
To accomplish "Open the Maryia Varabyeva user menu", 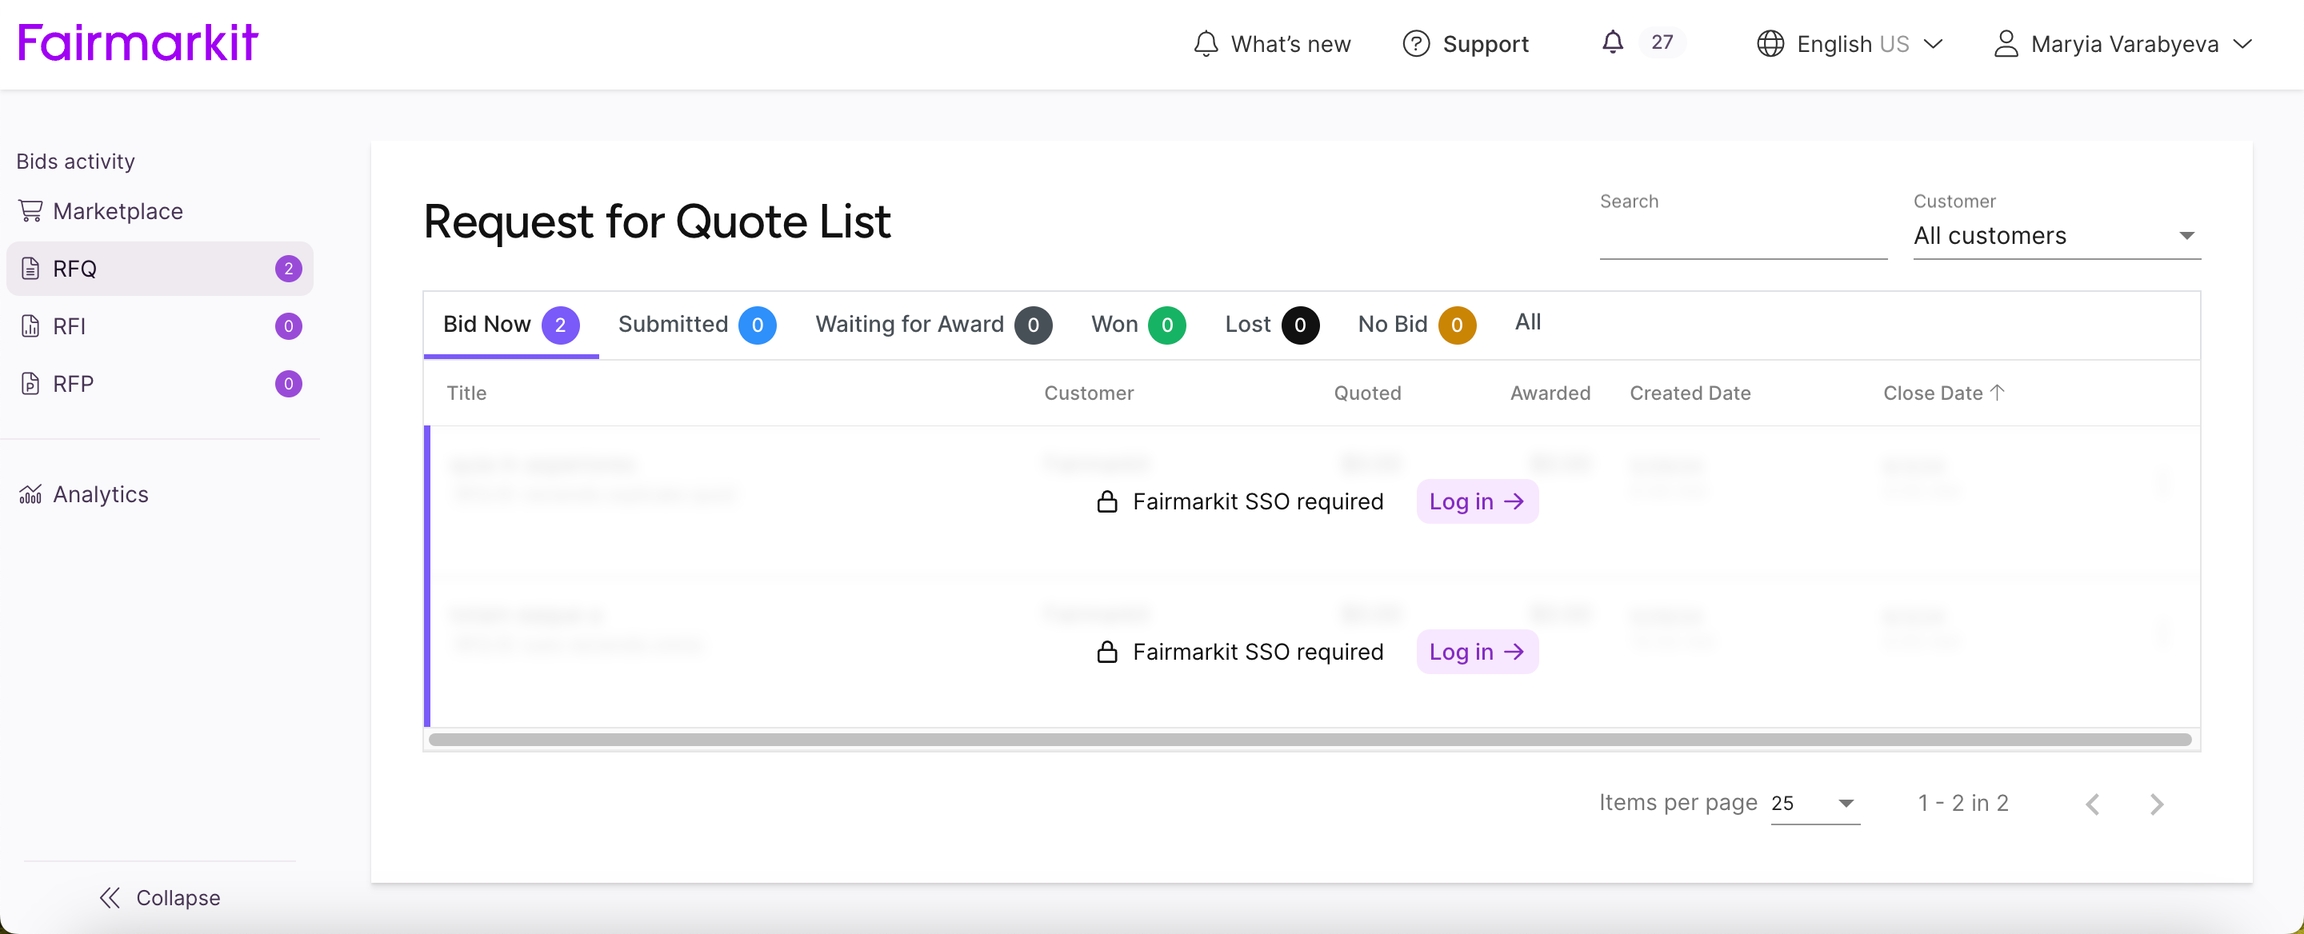I will point(2122,44).
